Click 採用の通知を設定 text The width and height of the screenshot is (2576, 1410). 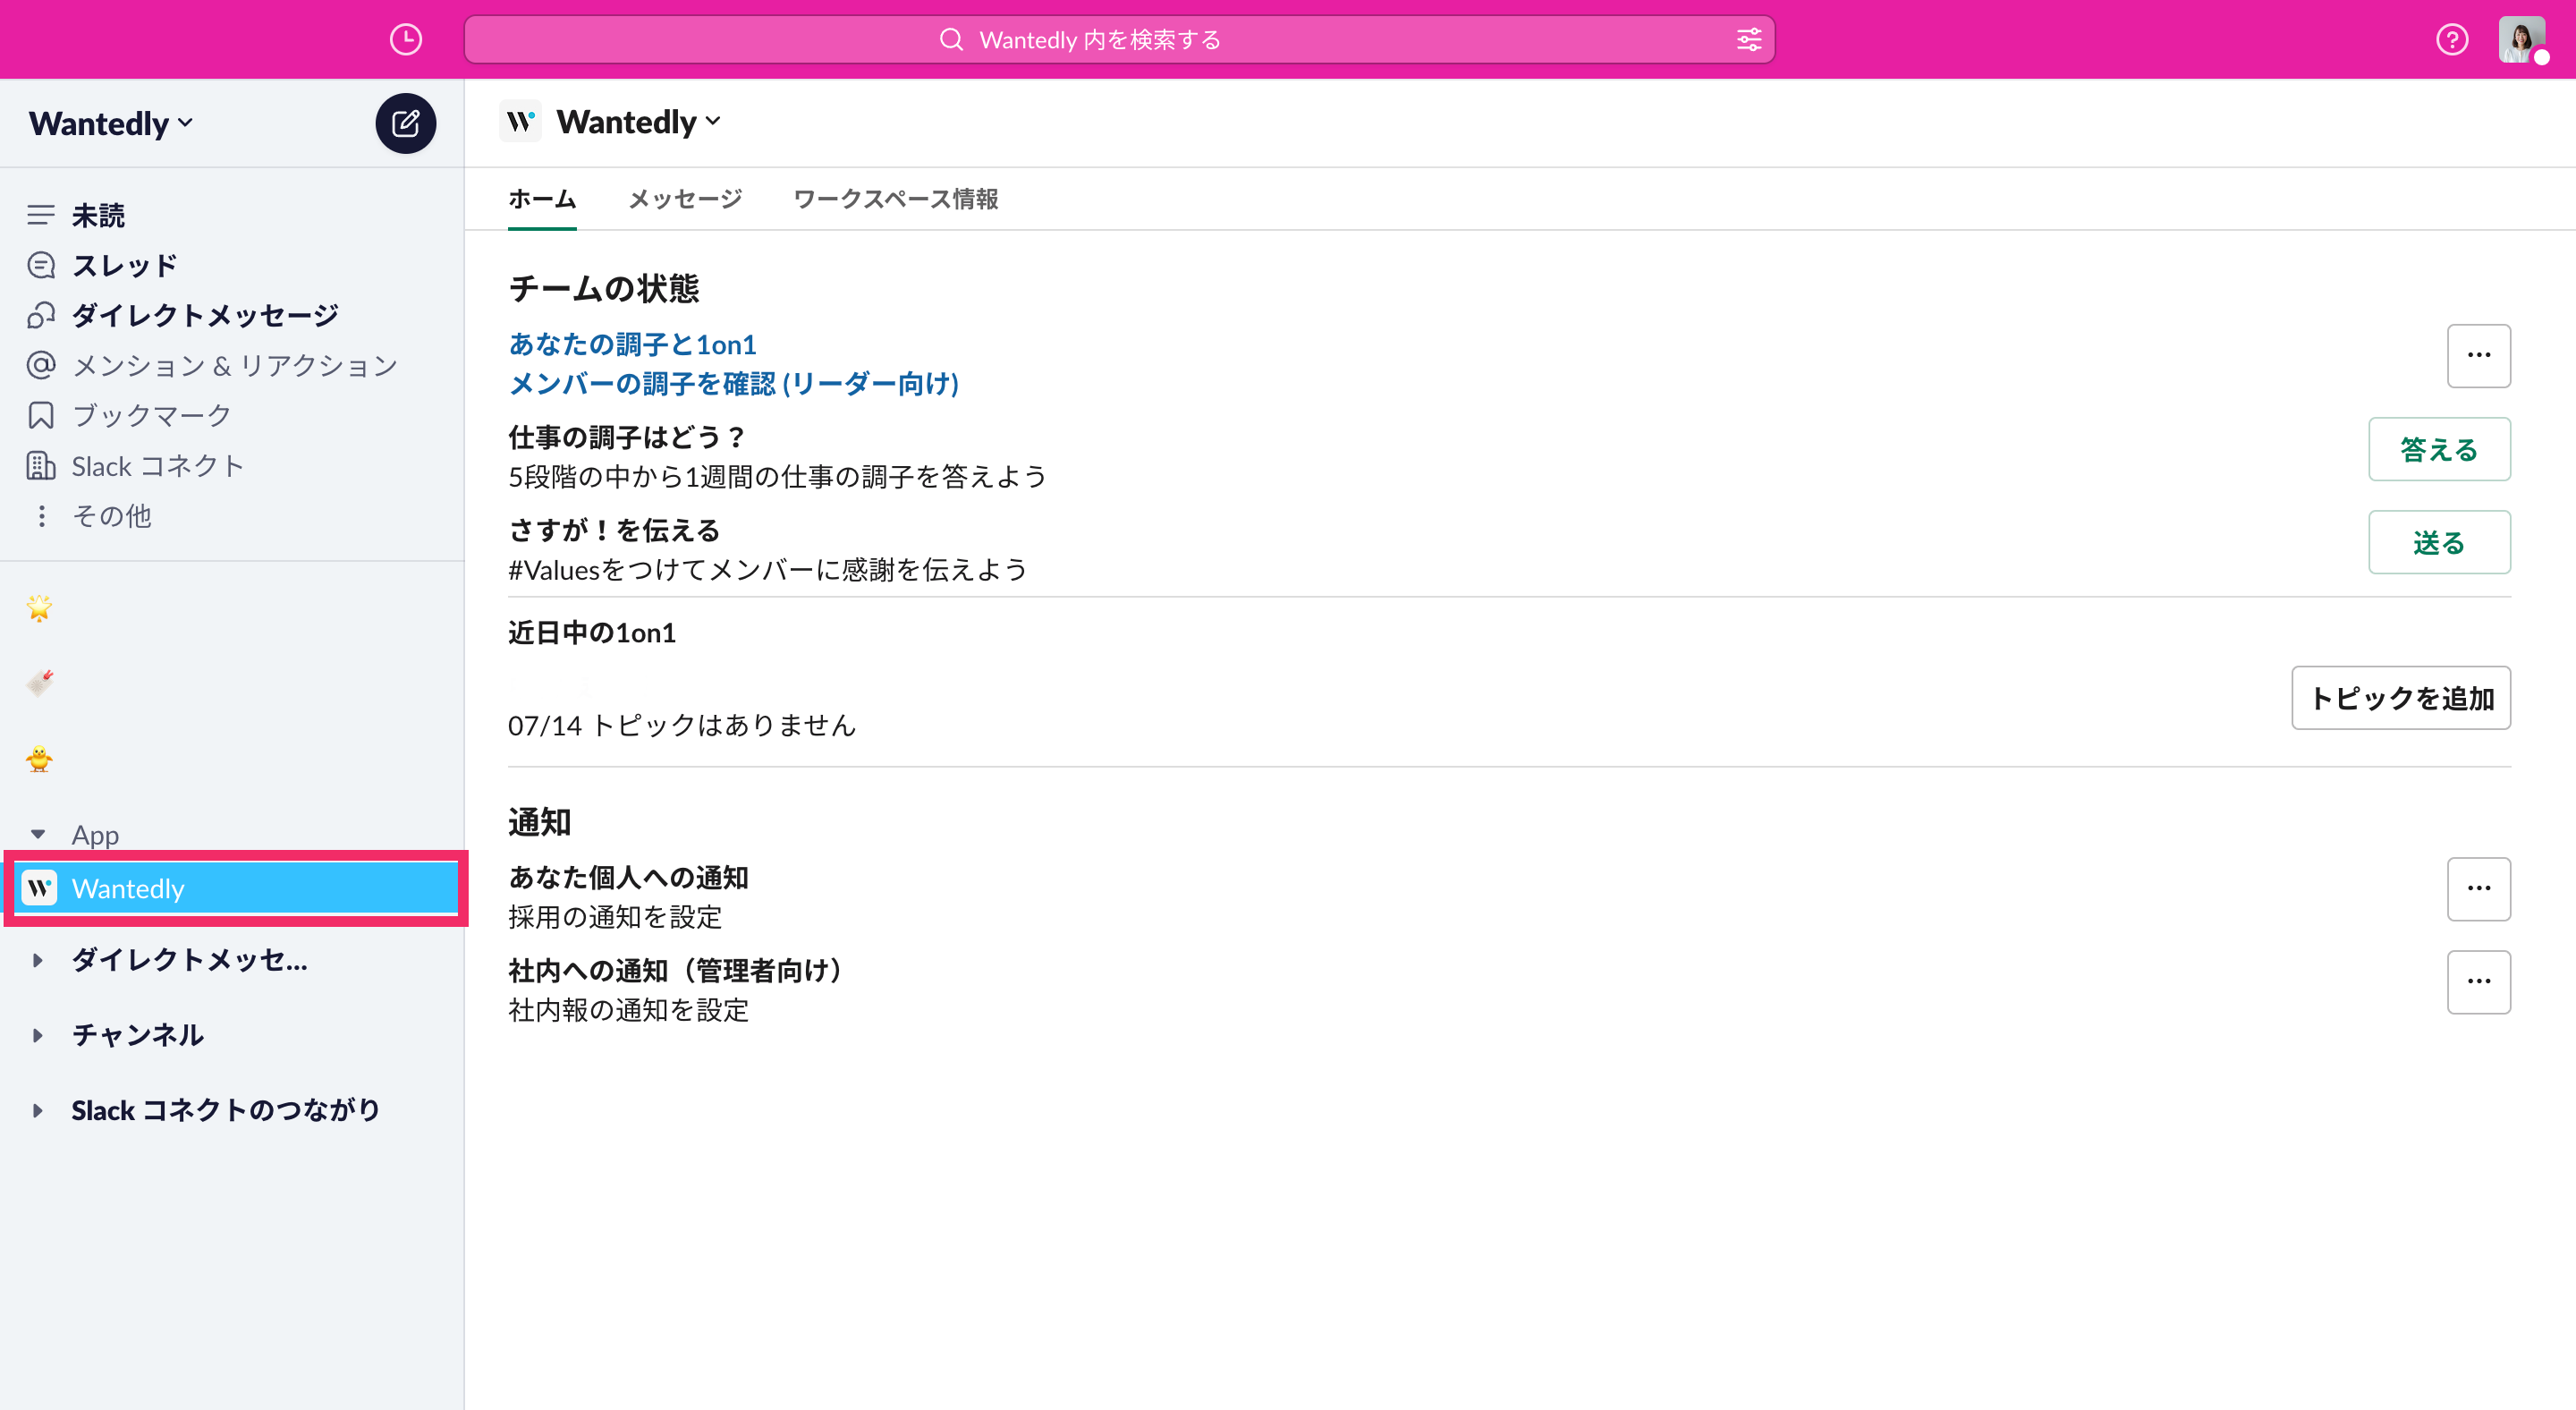pos(615,917)
